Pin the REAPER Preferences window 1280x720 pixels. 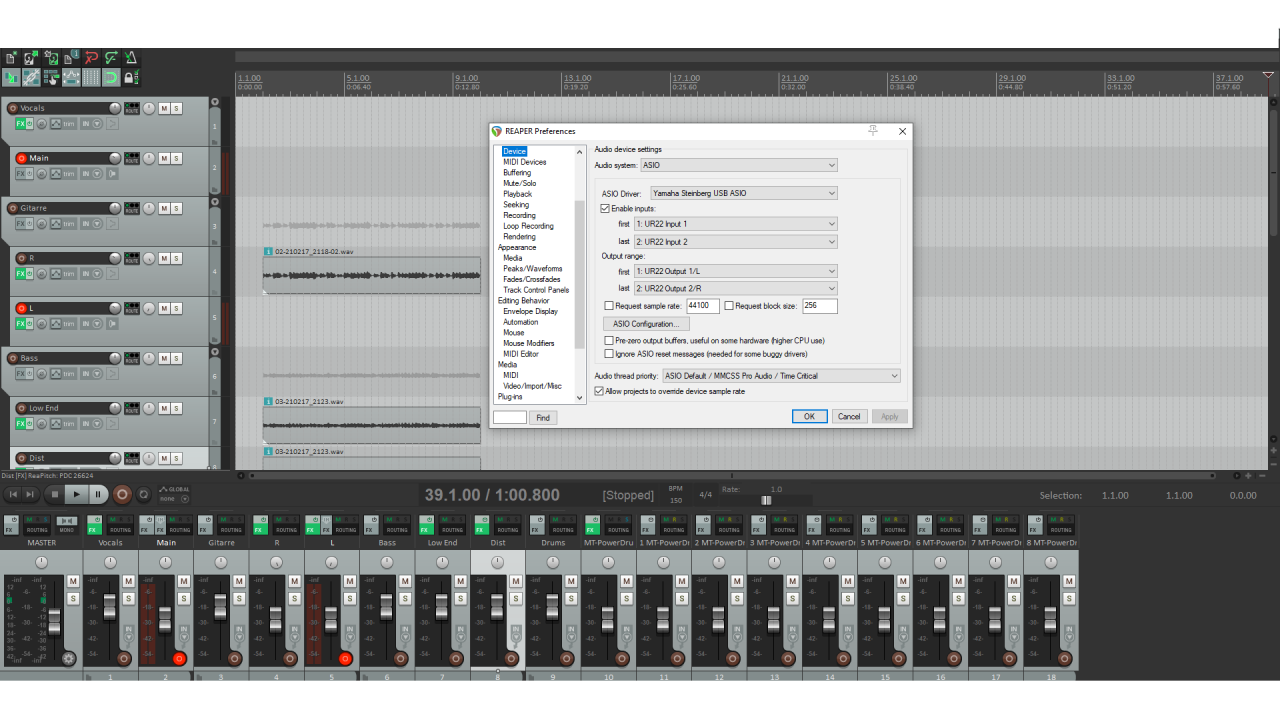tap(873, 131)
